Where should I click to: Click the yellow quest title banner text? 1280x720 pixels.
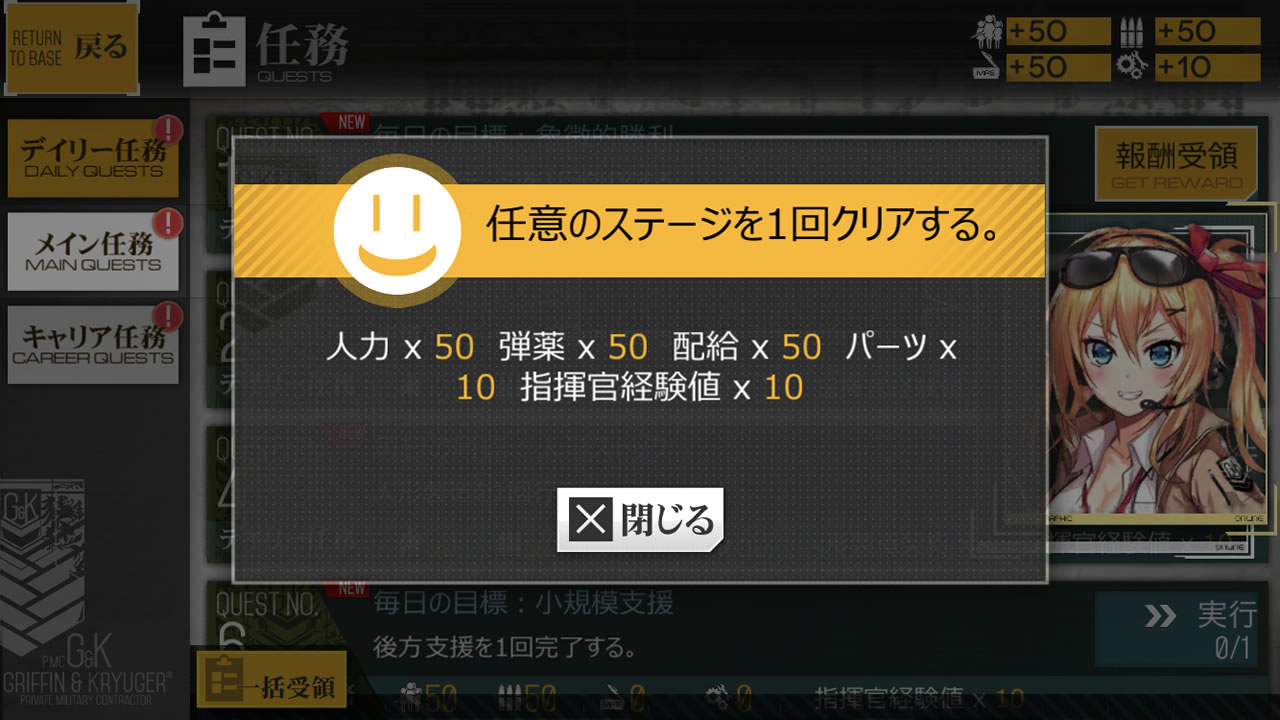point(744,227)
